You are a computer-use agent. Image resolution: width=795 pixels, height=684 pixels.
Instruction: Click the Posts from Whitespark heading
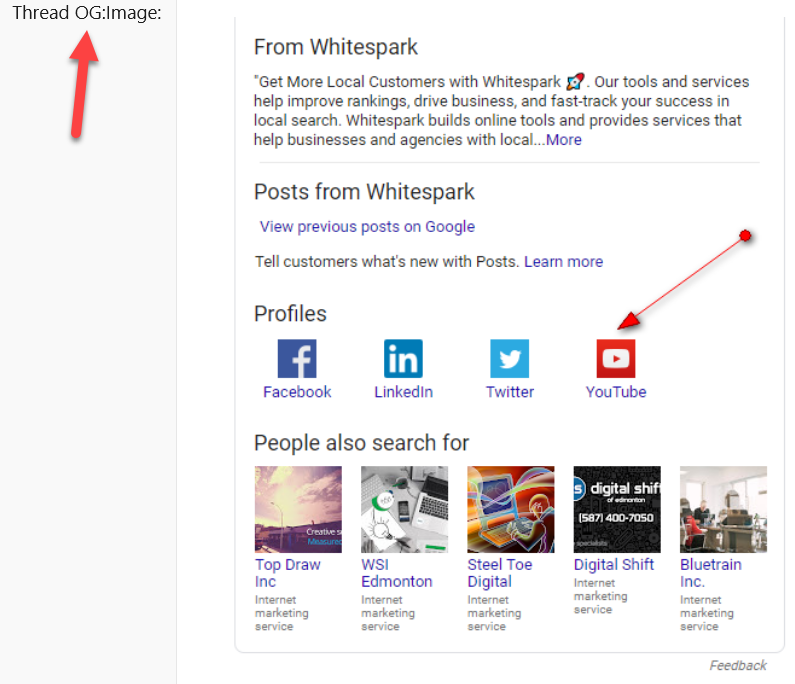(364, 192)
